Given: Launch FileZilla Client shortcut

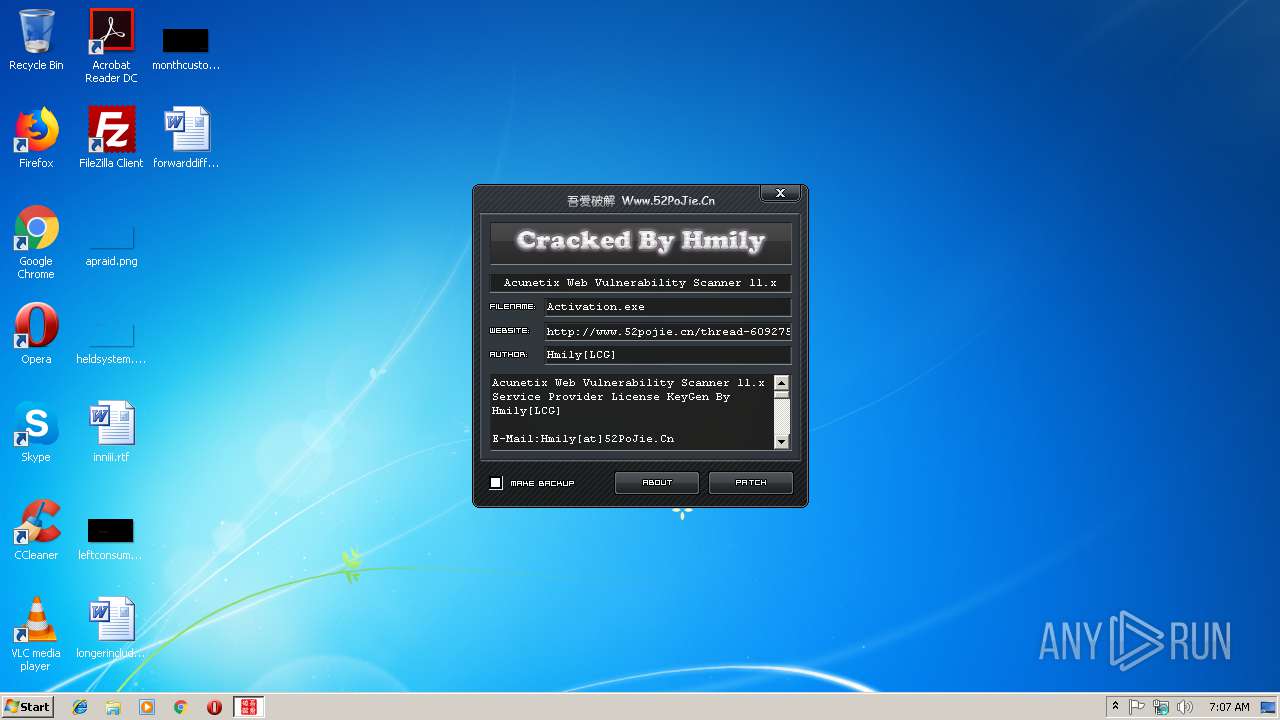Looking at the screenshot, I should point(111,138).
